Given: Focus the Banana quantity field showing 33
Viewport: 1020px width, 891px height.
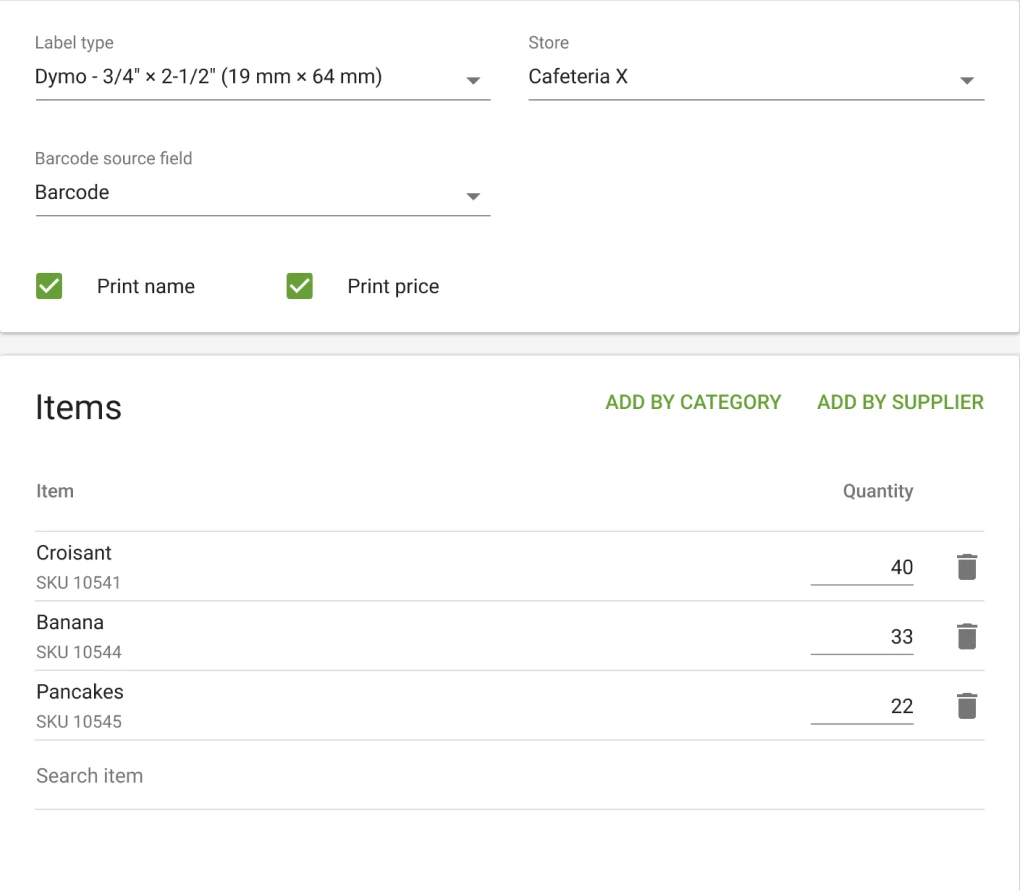Looking at the screenshot, I should (862, 637).
